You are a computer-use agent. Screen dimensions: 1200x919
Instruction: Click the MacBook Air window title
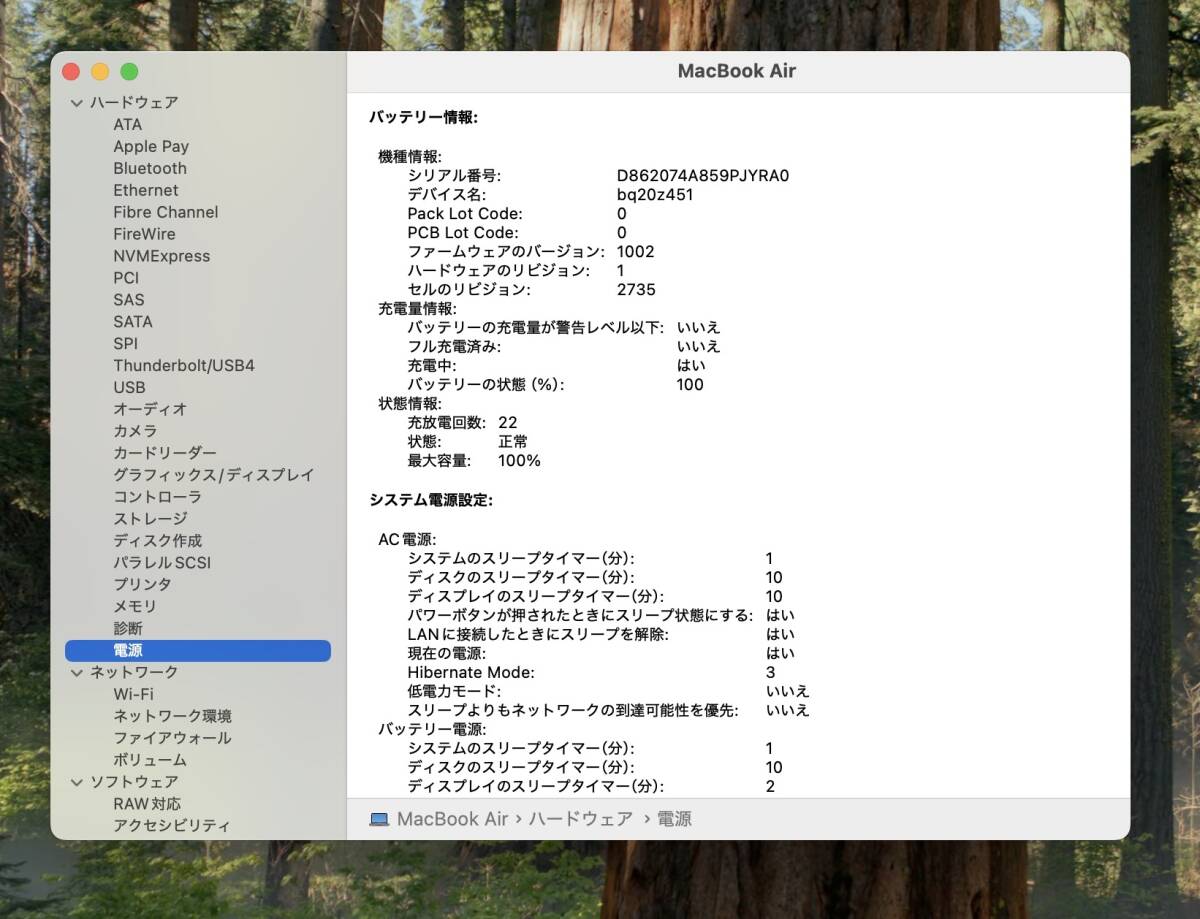(x=737, y=71)
